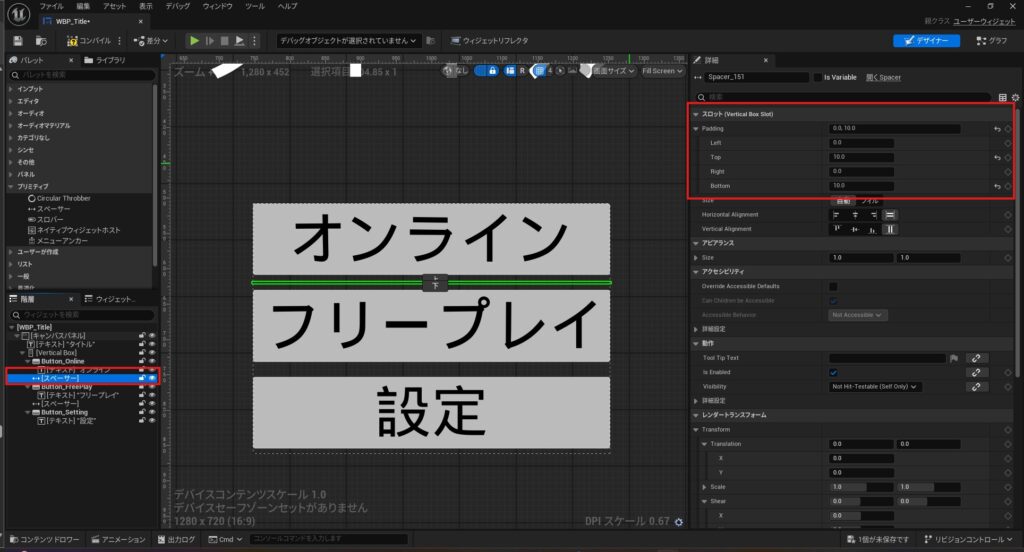Click the Stop simulation icon
This screenshot has width=1024, height=552.
(x=224, y=41)
